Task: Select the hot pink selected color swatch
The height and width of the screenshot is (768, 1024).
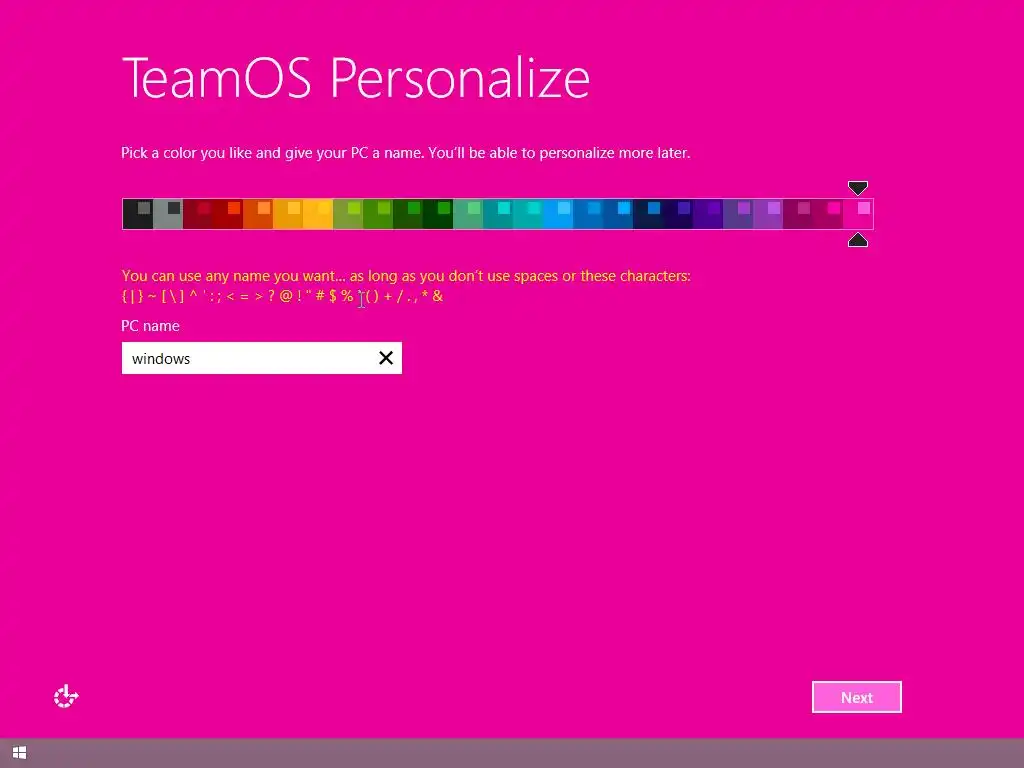Action: pyautogui.click(x=858, y=214)
